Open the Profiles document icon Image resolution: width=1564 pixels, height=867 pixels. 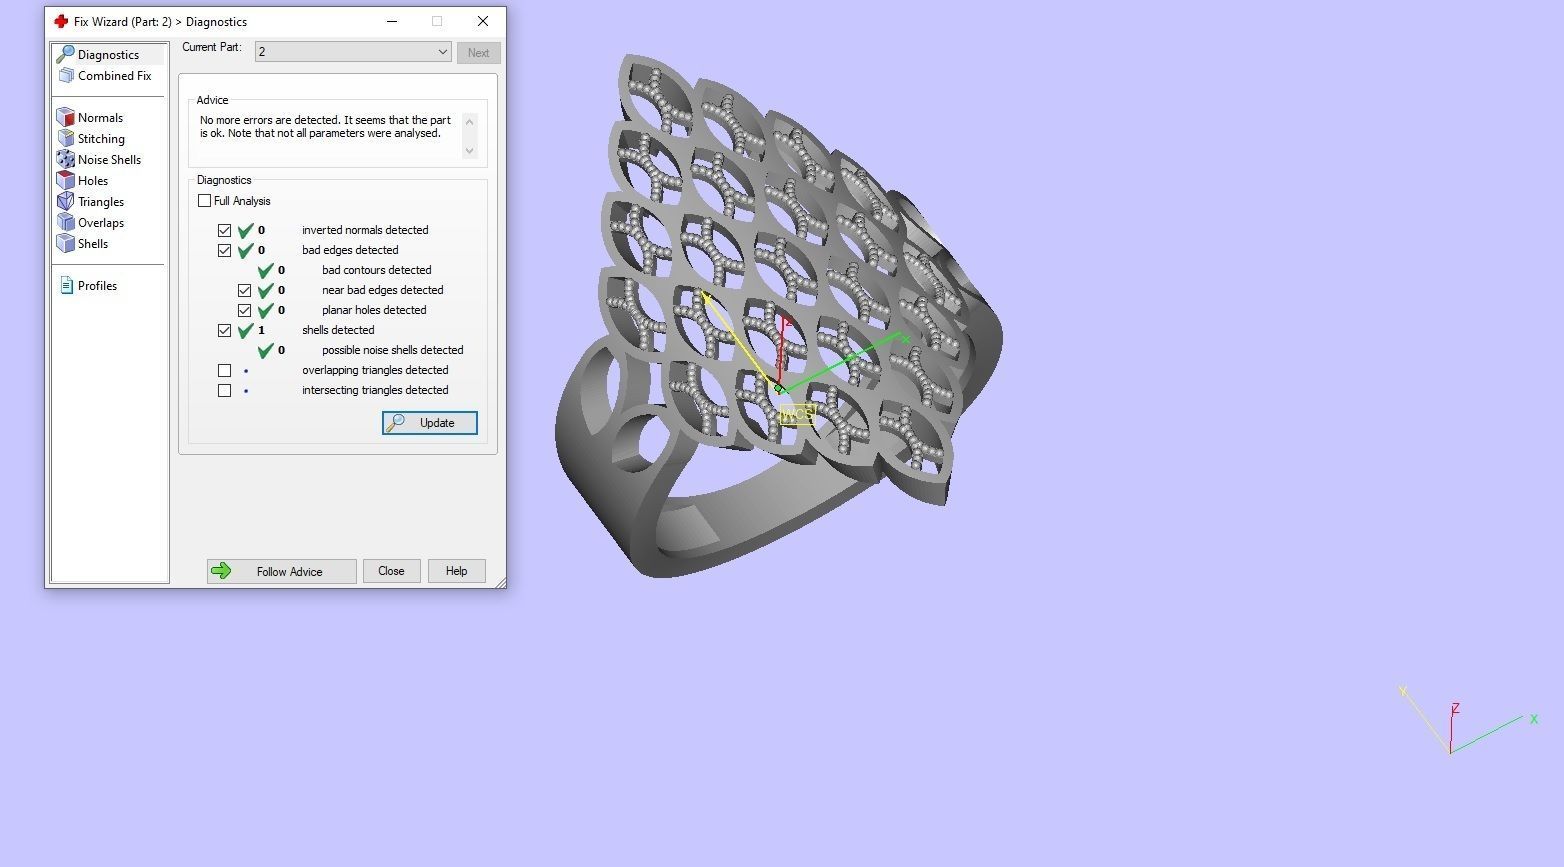(66, 285)
